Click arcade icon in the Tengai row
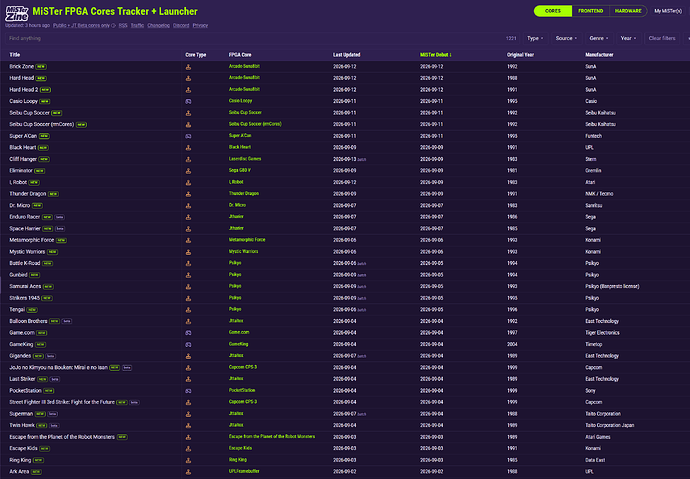Image resolution: width=690 pixels, height=479 pixels. click(x=188, y=310)
